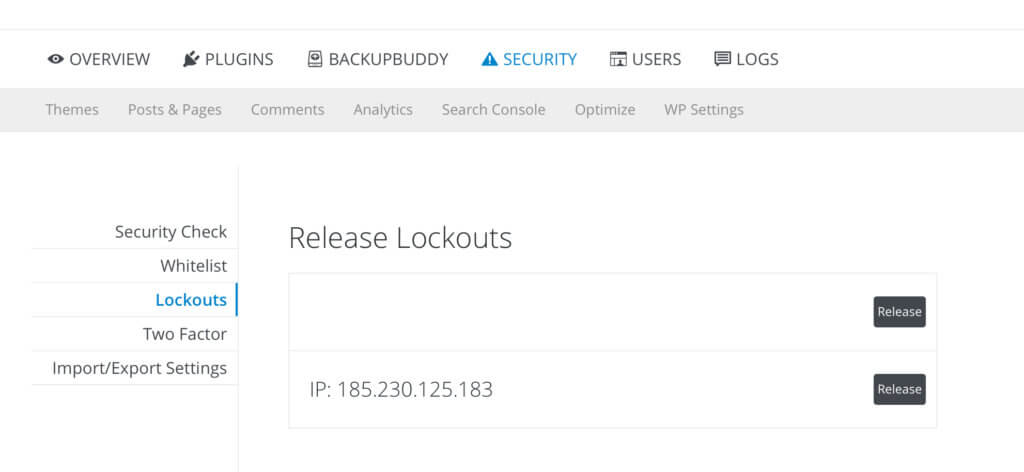Open Two Factor settings

(x=185, y=334)
